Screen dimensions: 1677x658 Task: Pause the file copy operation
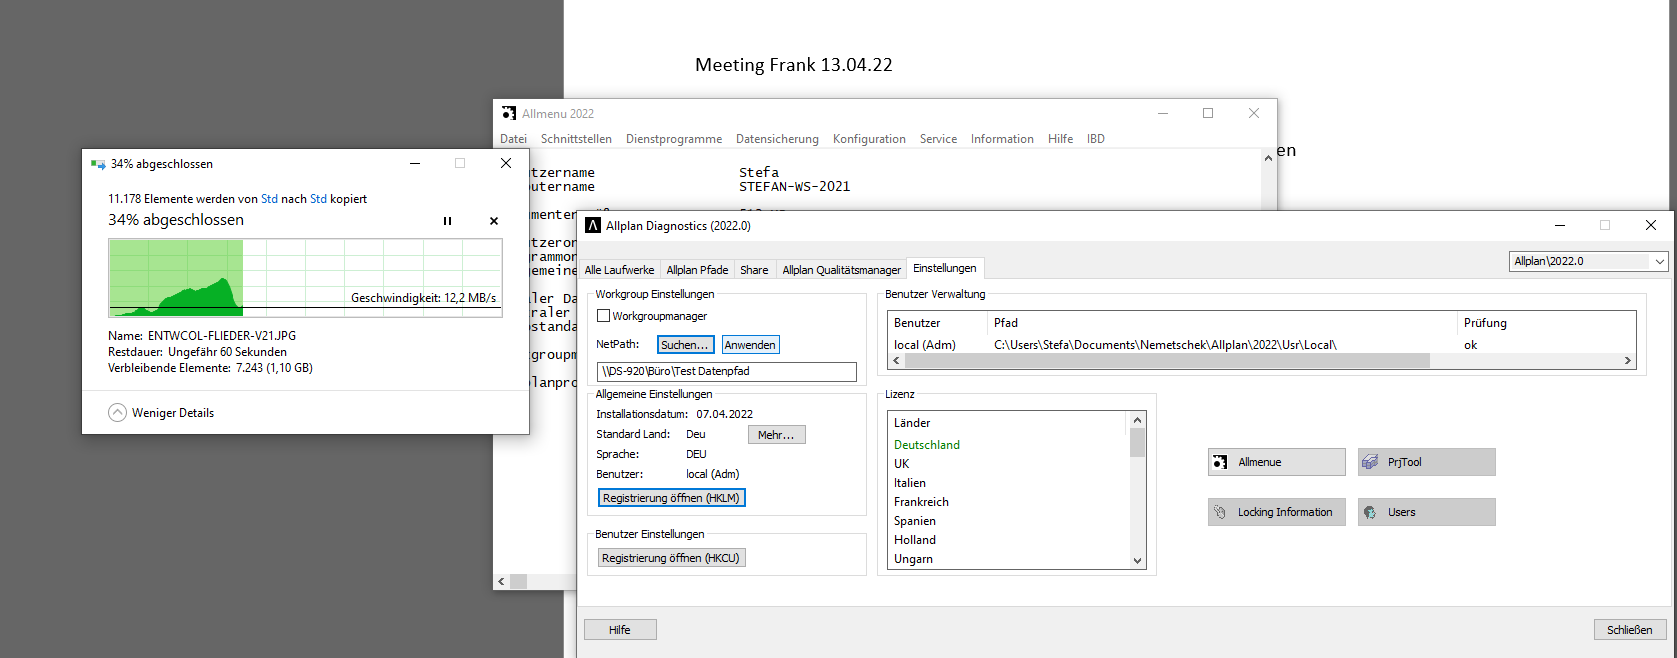pyautogui.click(x=447, y=221)
